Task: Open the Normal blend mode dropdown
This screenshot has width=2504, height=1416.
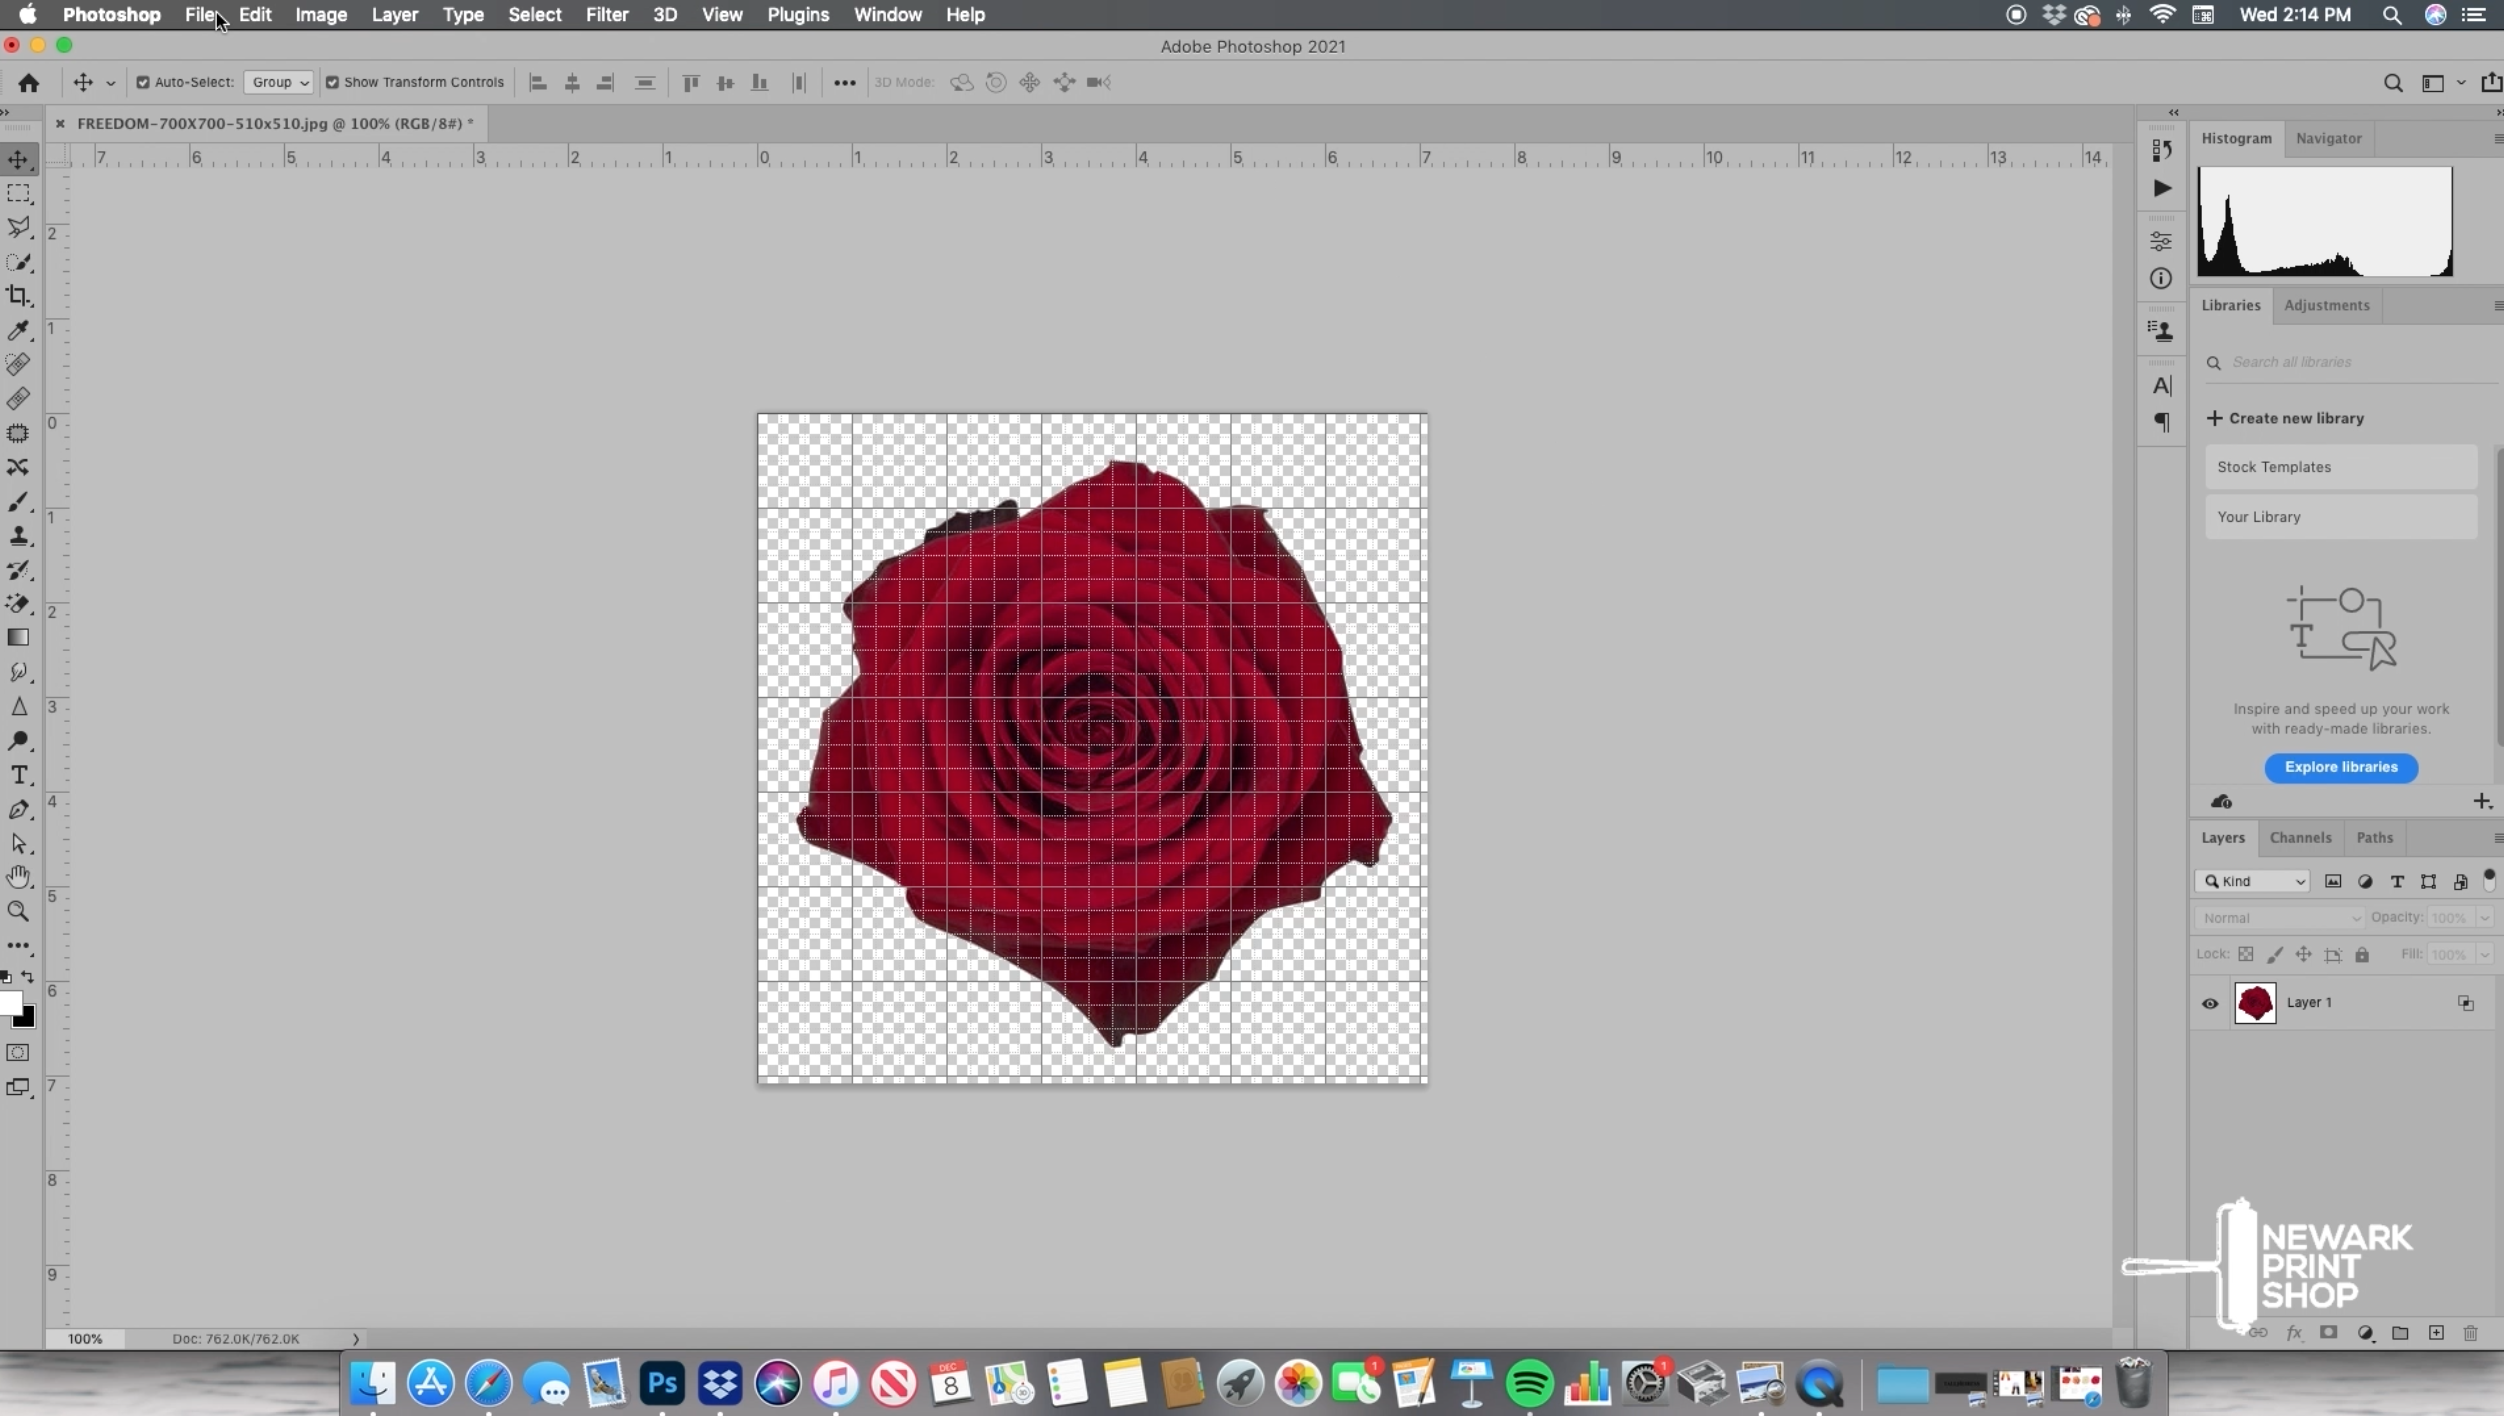Action: (2279, 918)
